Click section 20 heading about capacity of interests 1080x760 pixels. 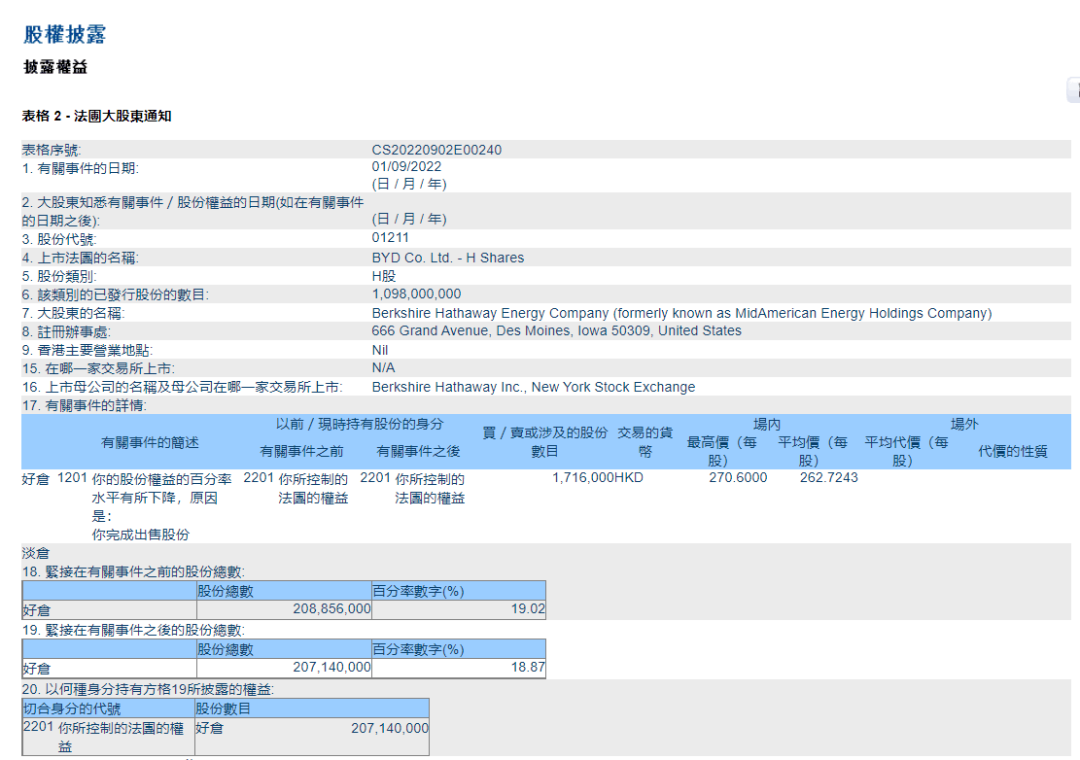coord(148,690)
